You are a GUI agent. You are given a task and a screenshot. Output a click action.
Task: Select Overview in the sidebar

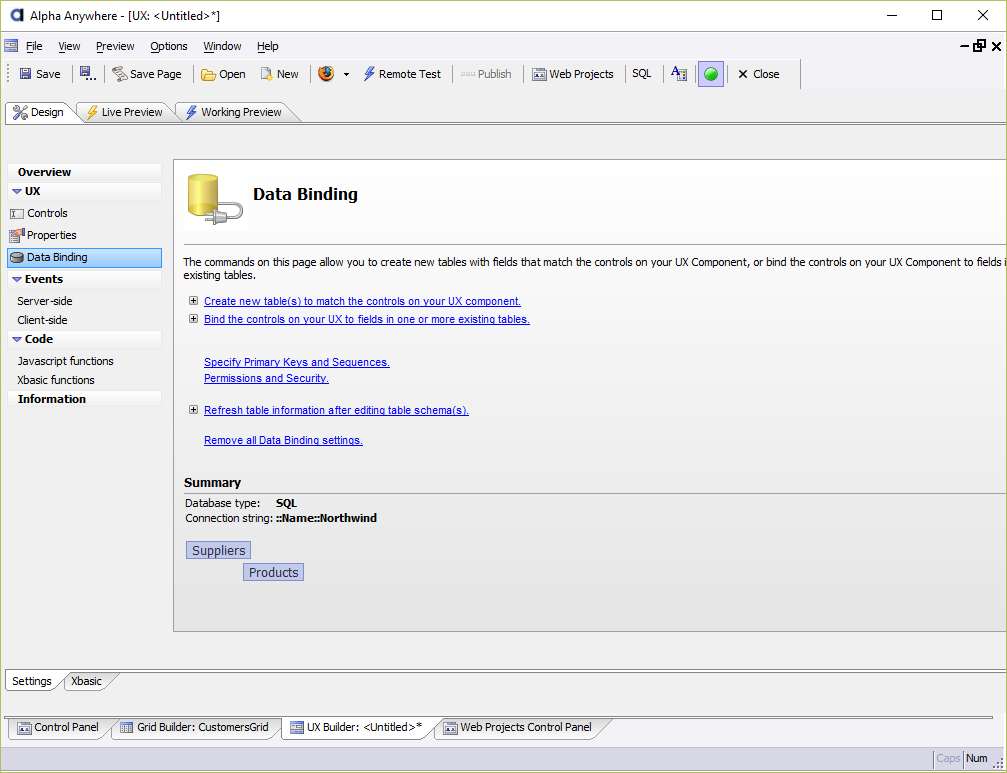click(x=84, y=172)
